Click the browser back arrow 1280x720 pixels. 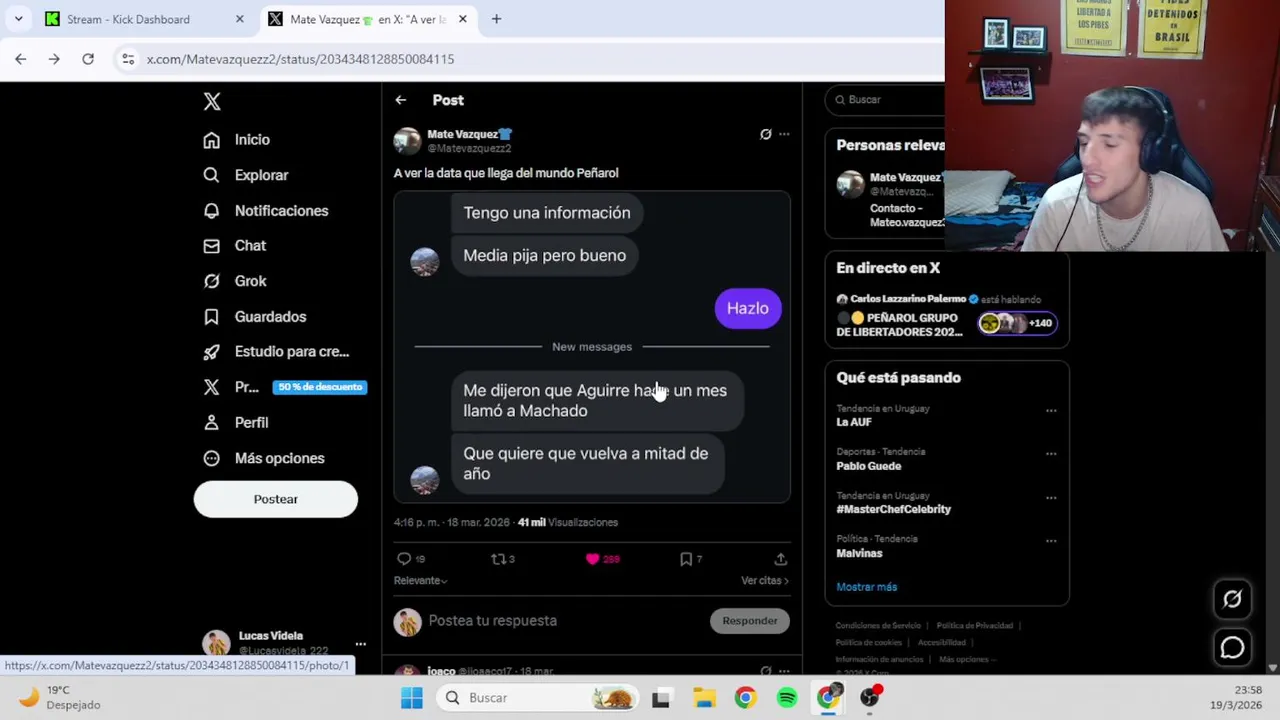point(20,59)
